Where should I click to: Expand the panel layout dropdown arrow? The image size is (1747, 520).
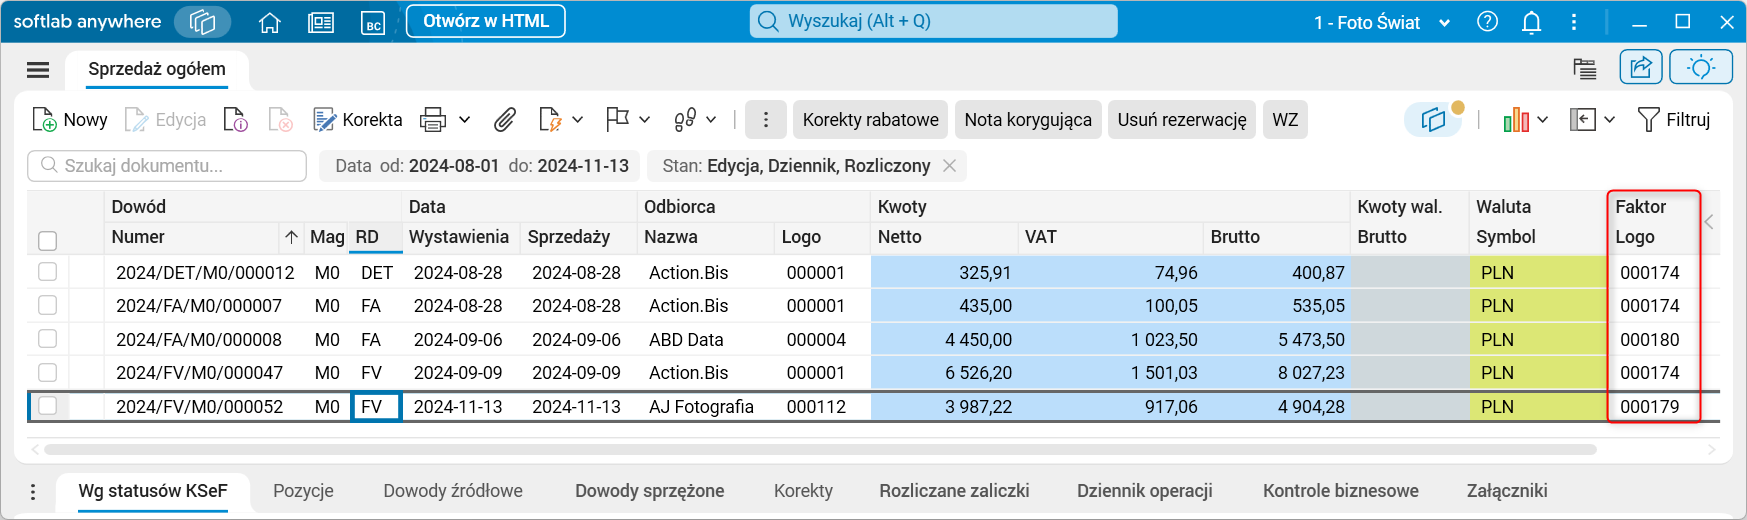(1610, 120)
